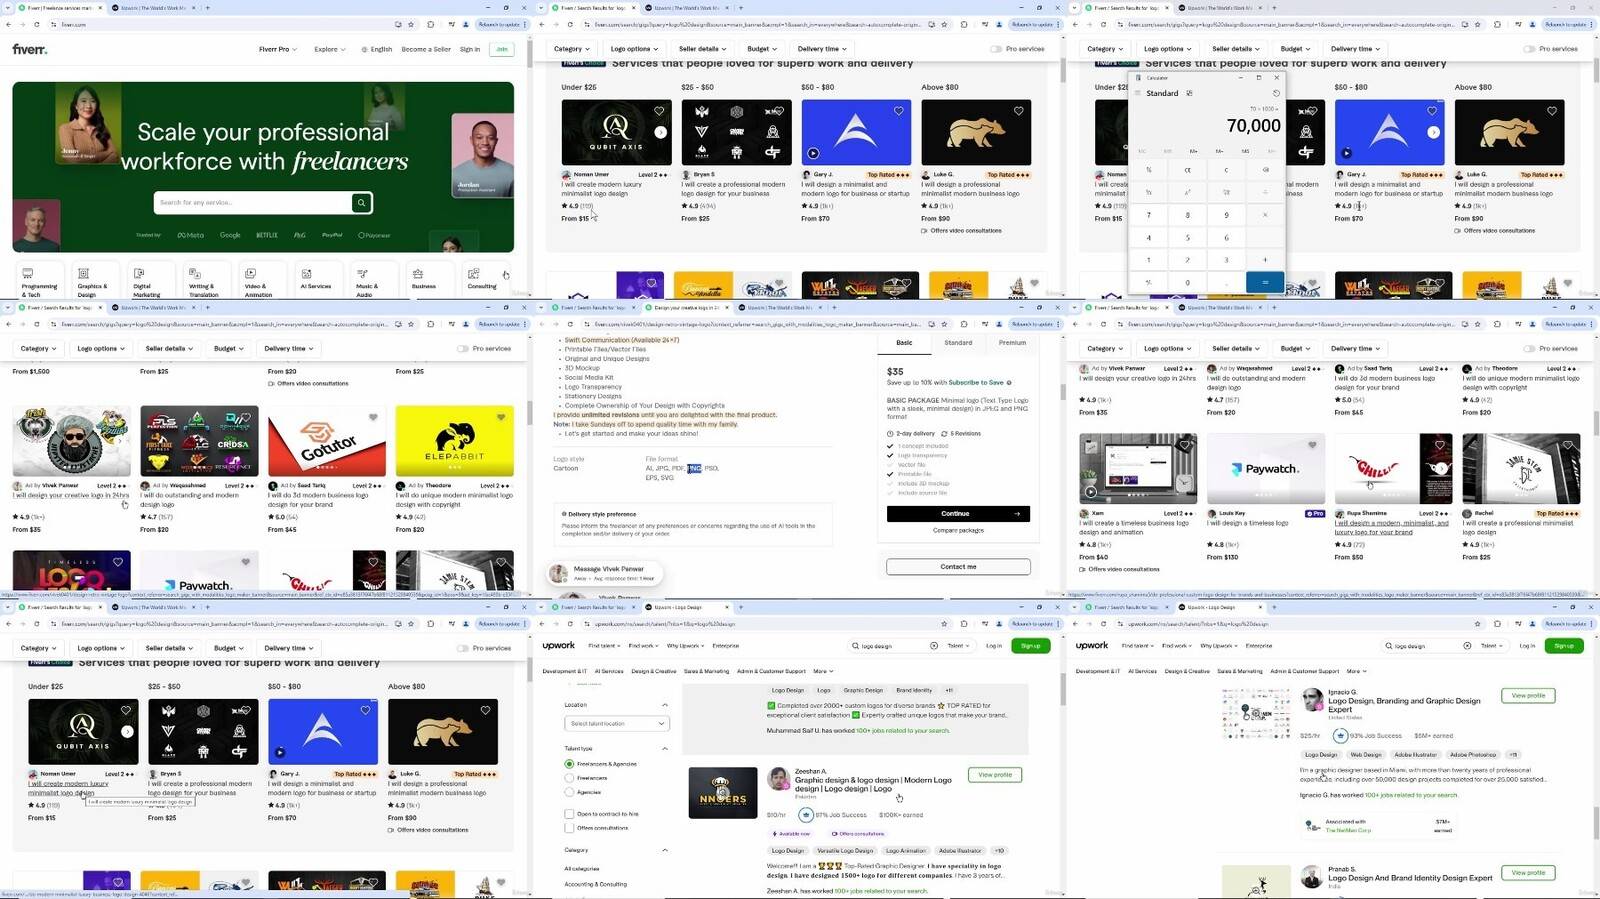This screenshot has width=1600, height=899.
Task: Top-middle Fiverr window: favorite the Qubit Axis gig heart
Action: [659, 111]
